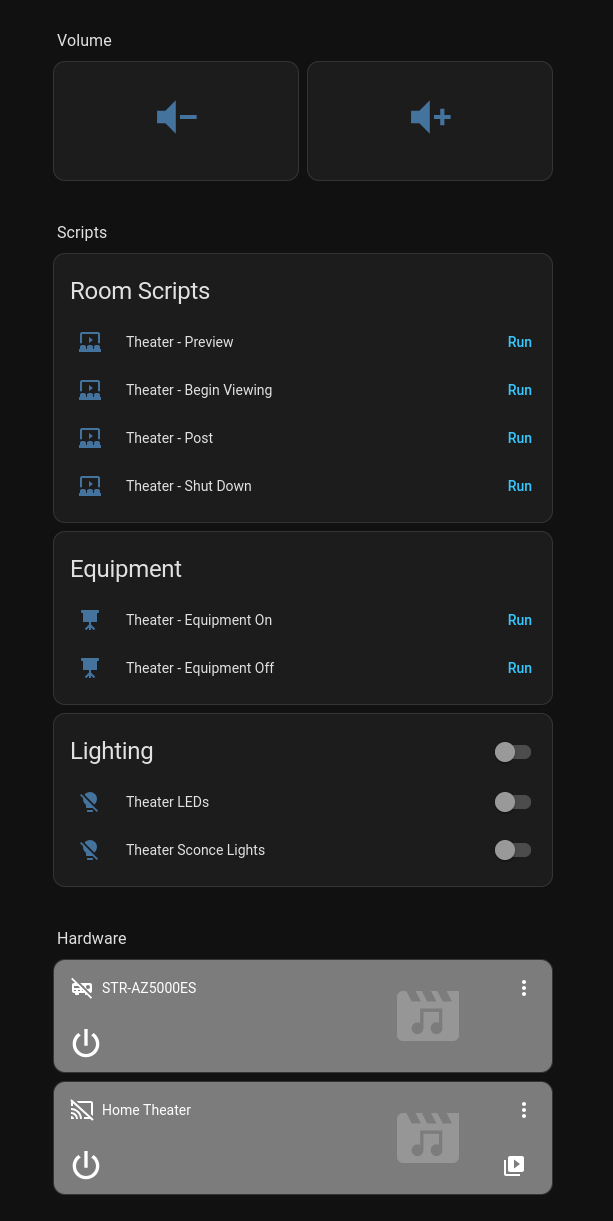Toggle the Lighting group switch
The height and width of the screenshot is (1221, 613).
click(513, 752)
